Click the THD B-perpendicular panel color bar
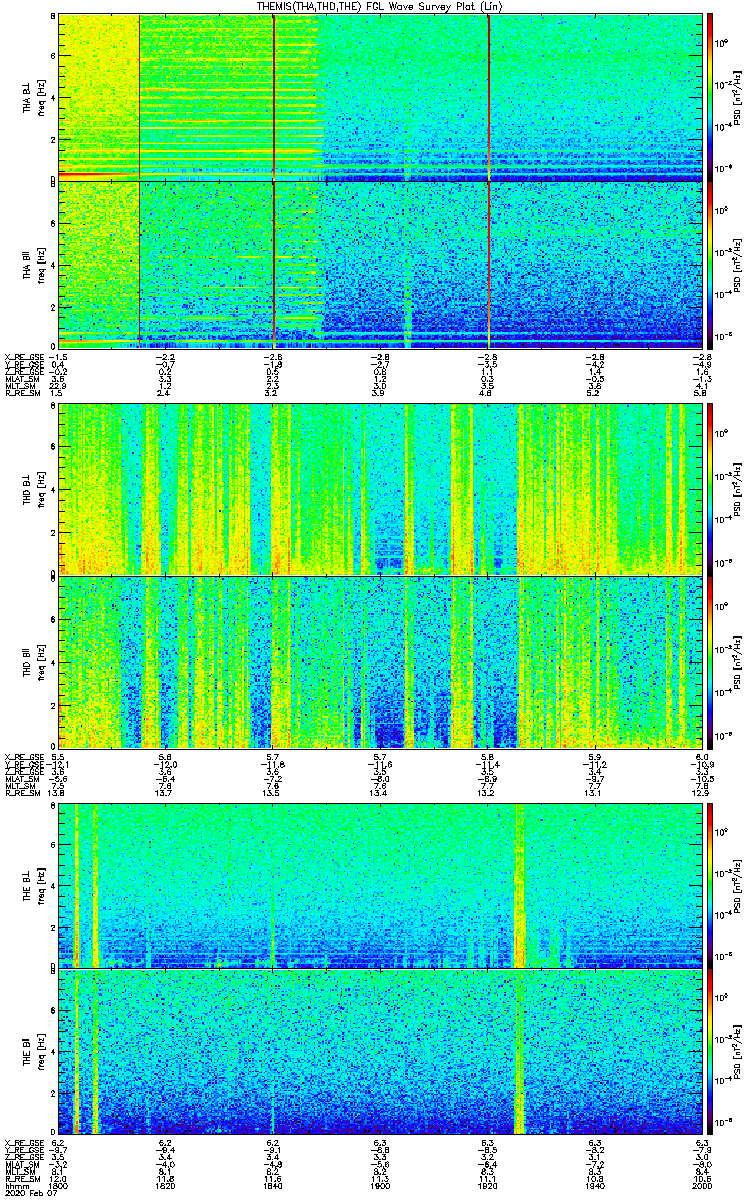 click(x=710, y=488)
